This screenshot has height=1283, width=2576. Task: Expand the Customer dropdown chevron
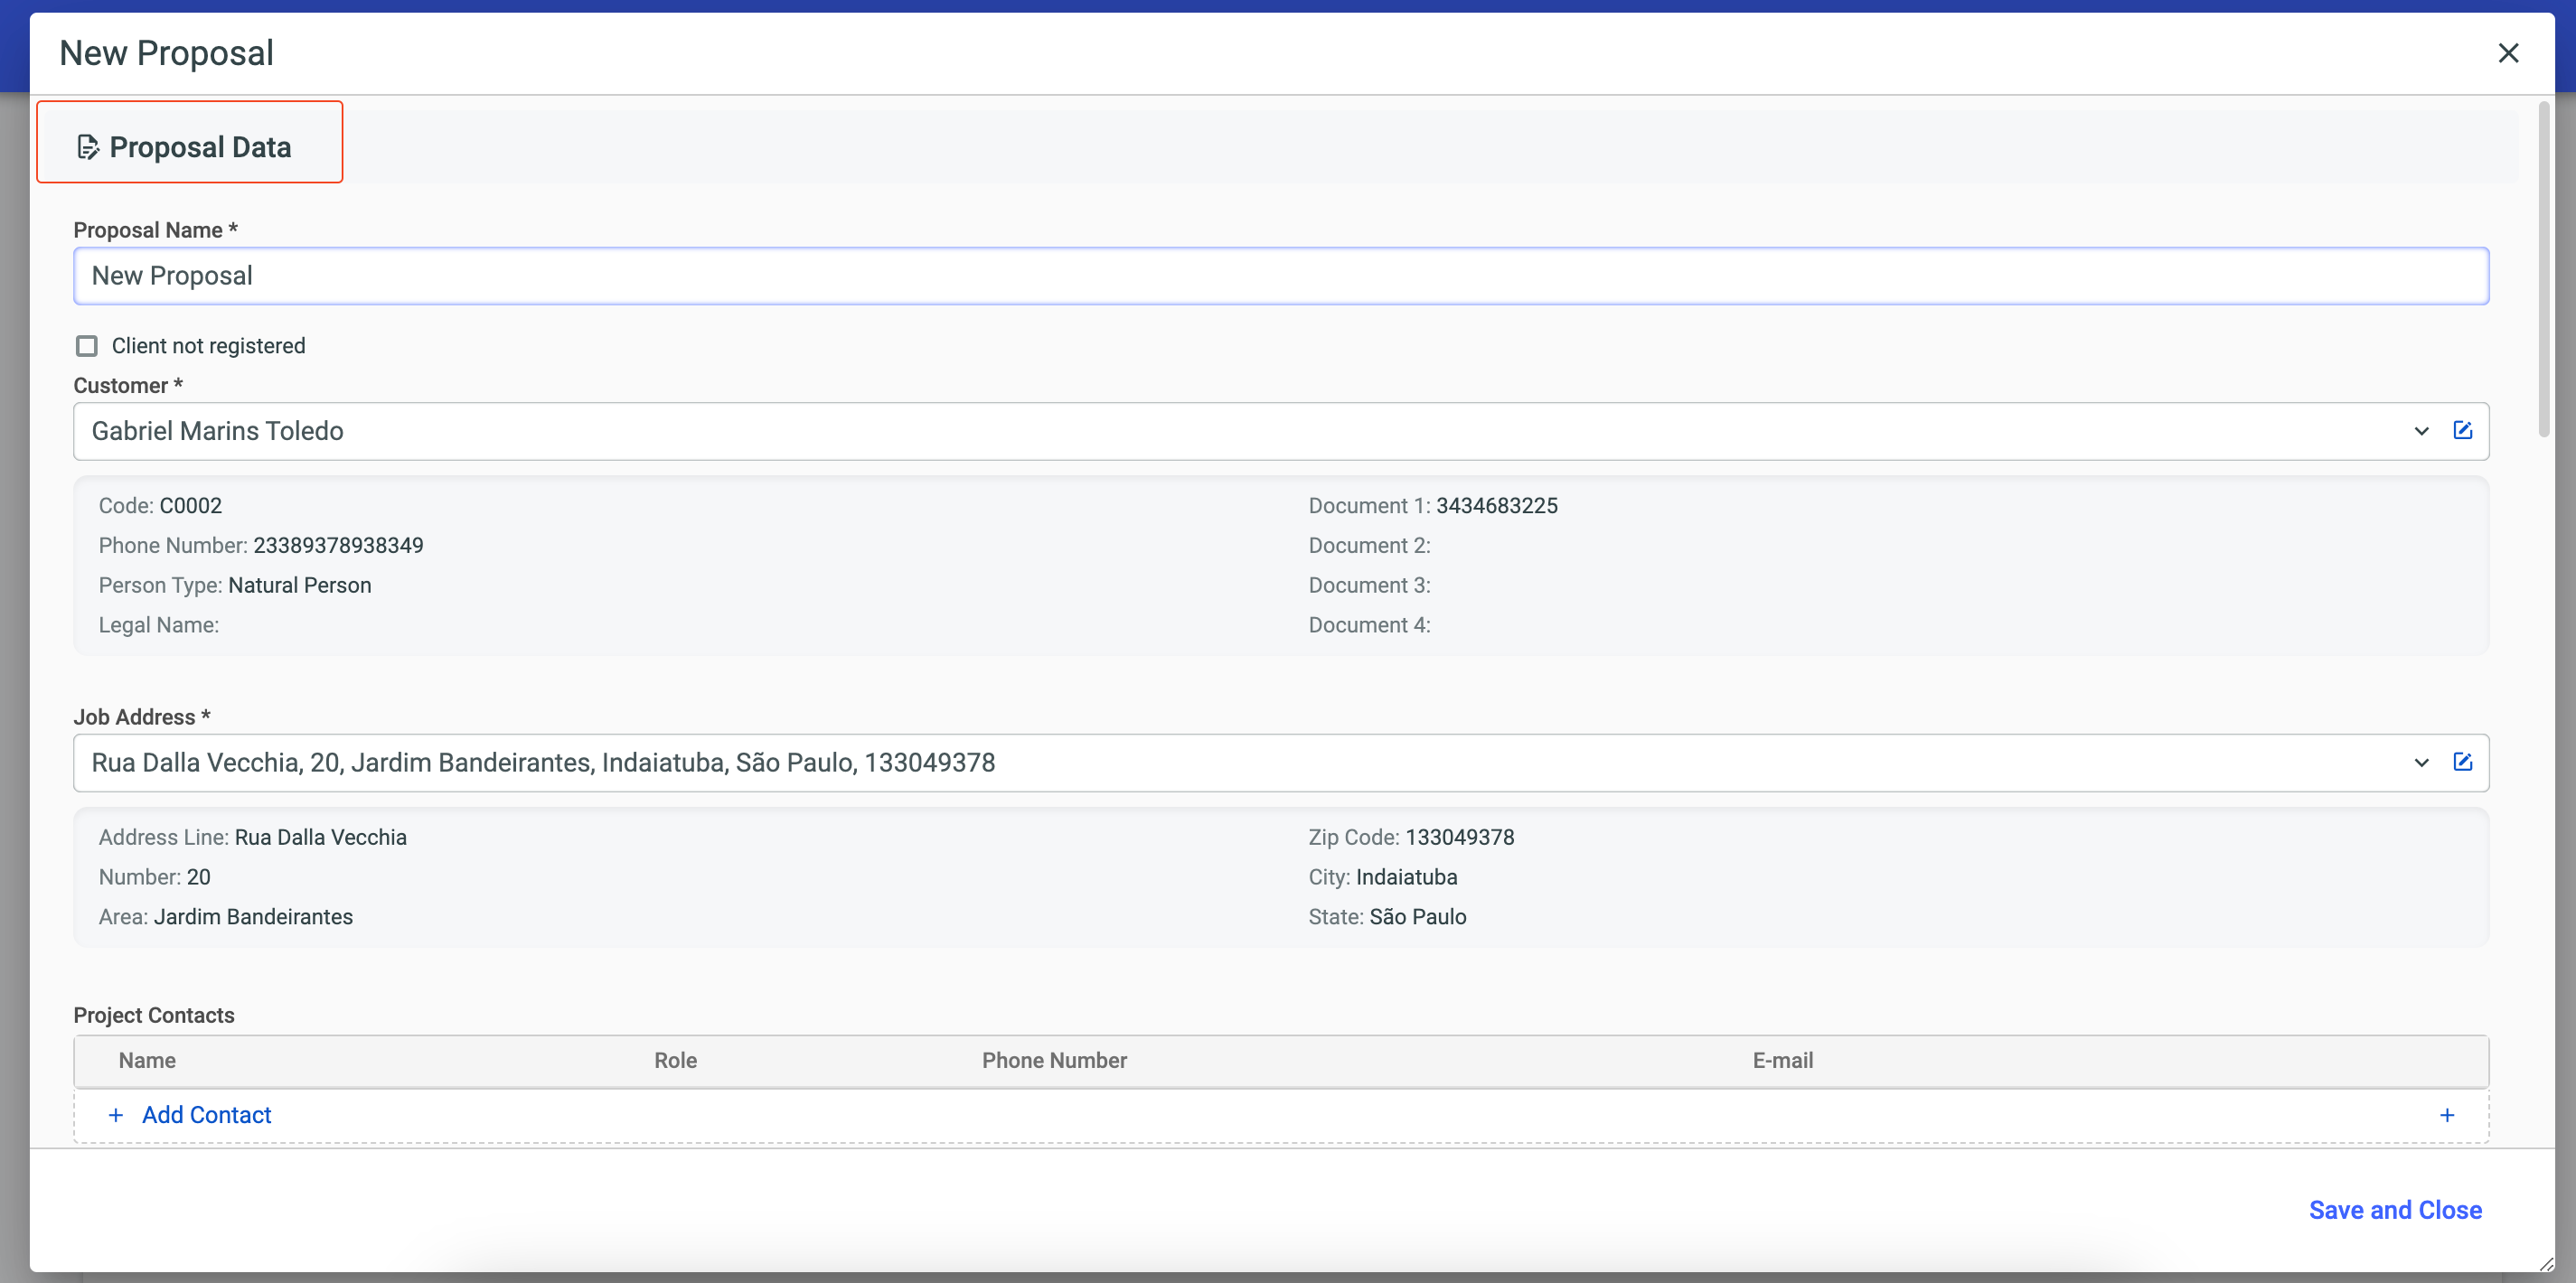(2421, 431)
